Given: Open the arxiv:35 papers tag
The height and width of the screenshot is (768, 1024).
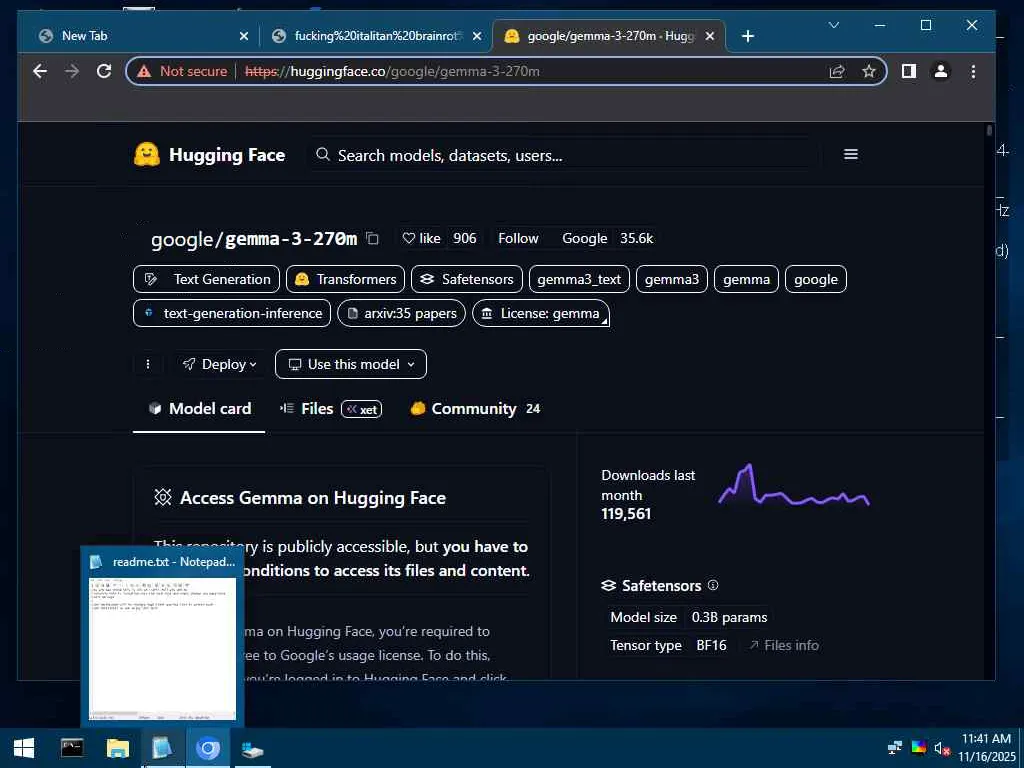Looking at the screenshot, I should click(402, 313).
